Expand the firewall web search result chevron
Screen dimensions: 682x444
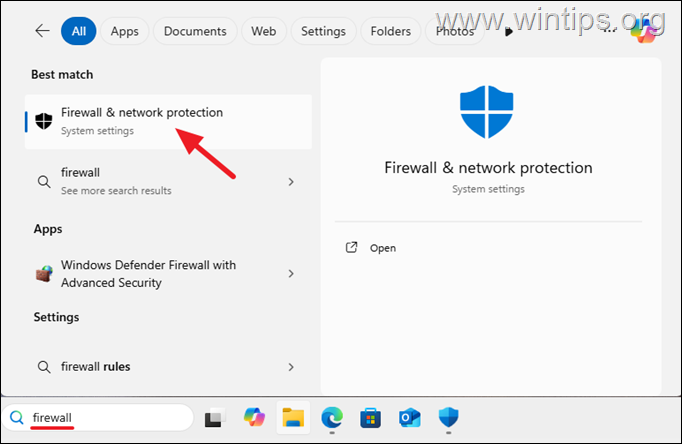291,181
